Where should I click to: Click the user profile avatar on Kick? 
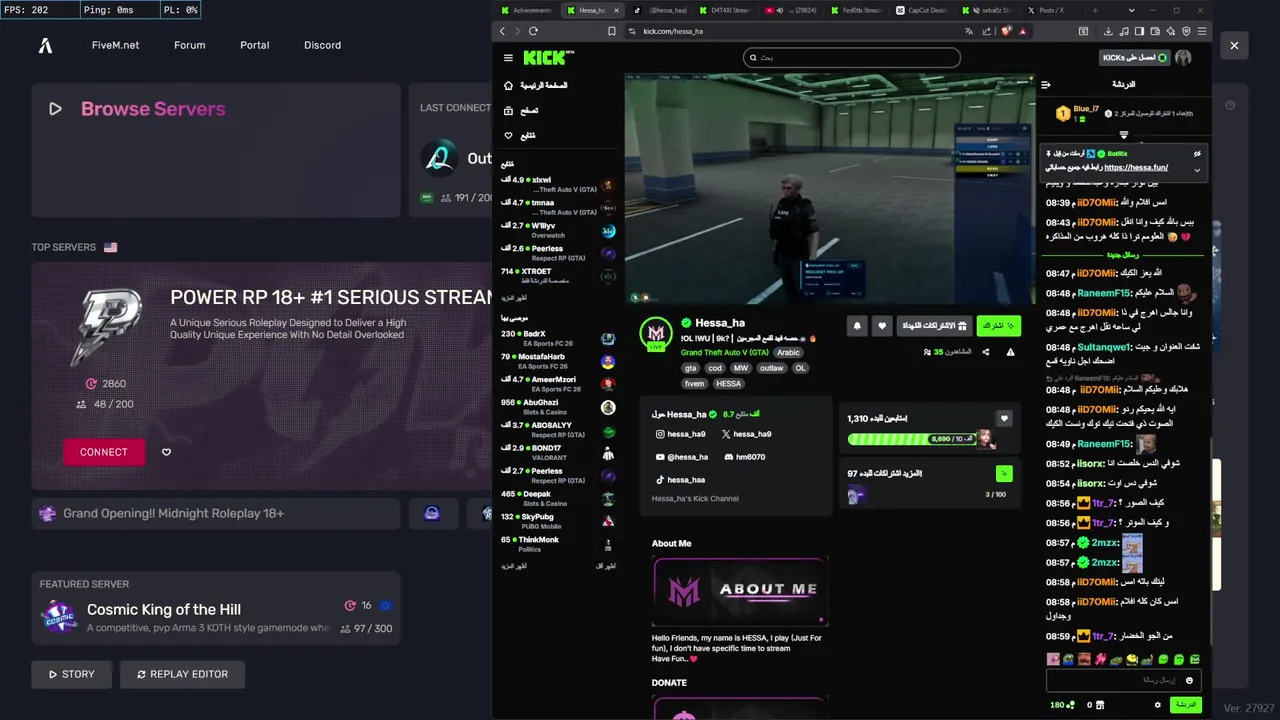[x=1184, y=58]
